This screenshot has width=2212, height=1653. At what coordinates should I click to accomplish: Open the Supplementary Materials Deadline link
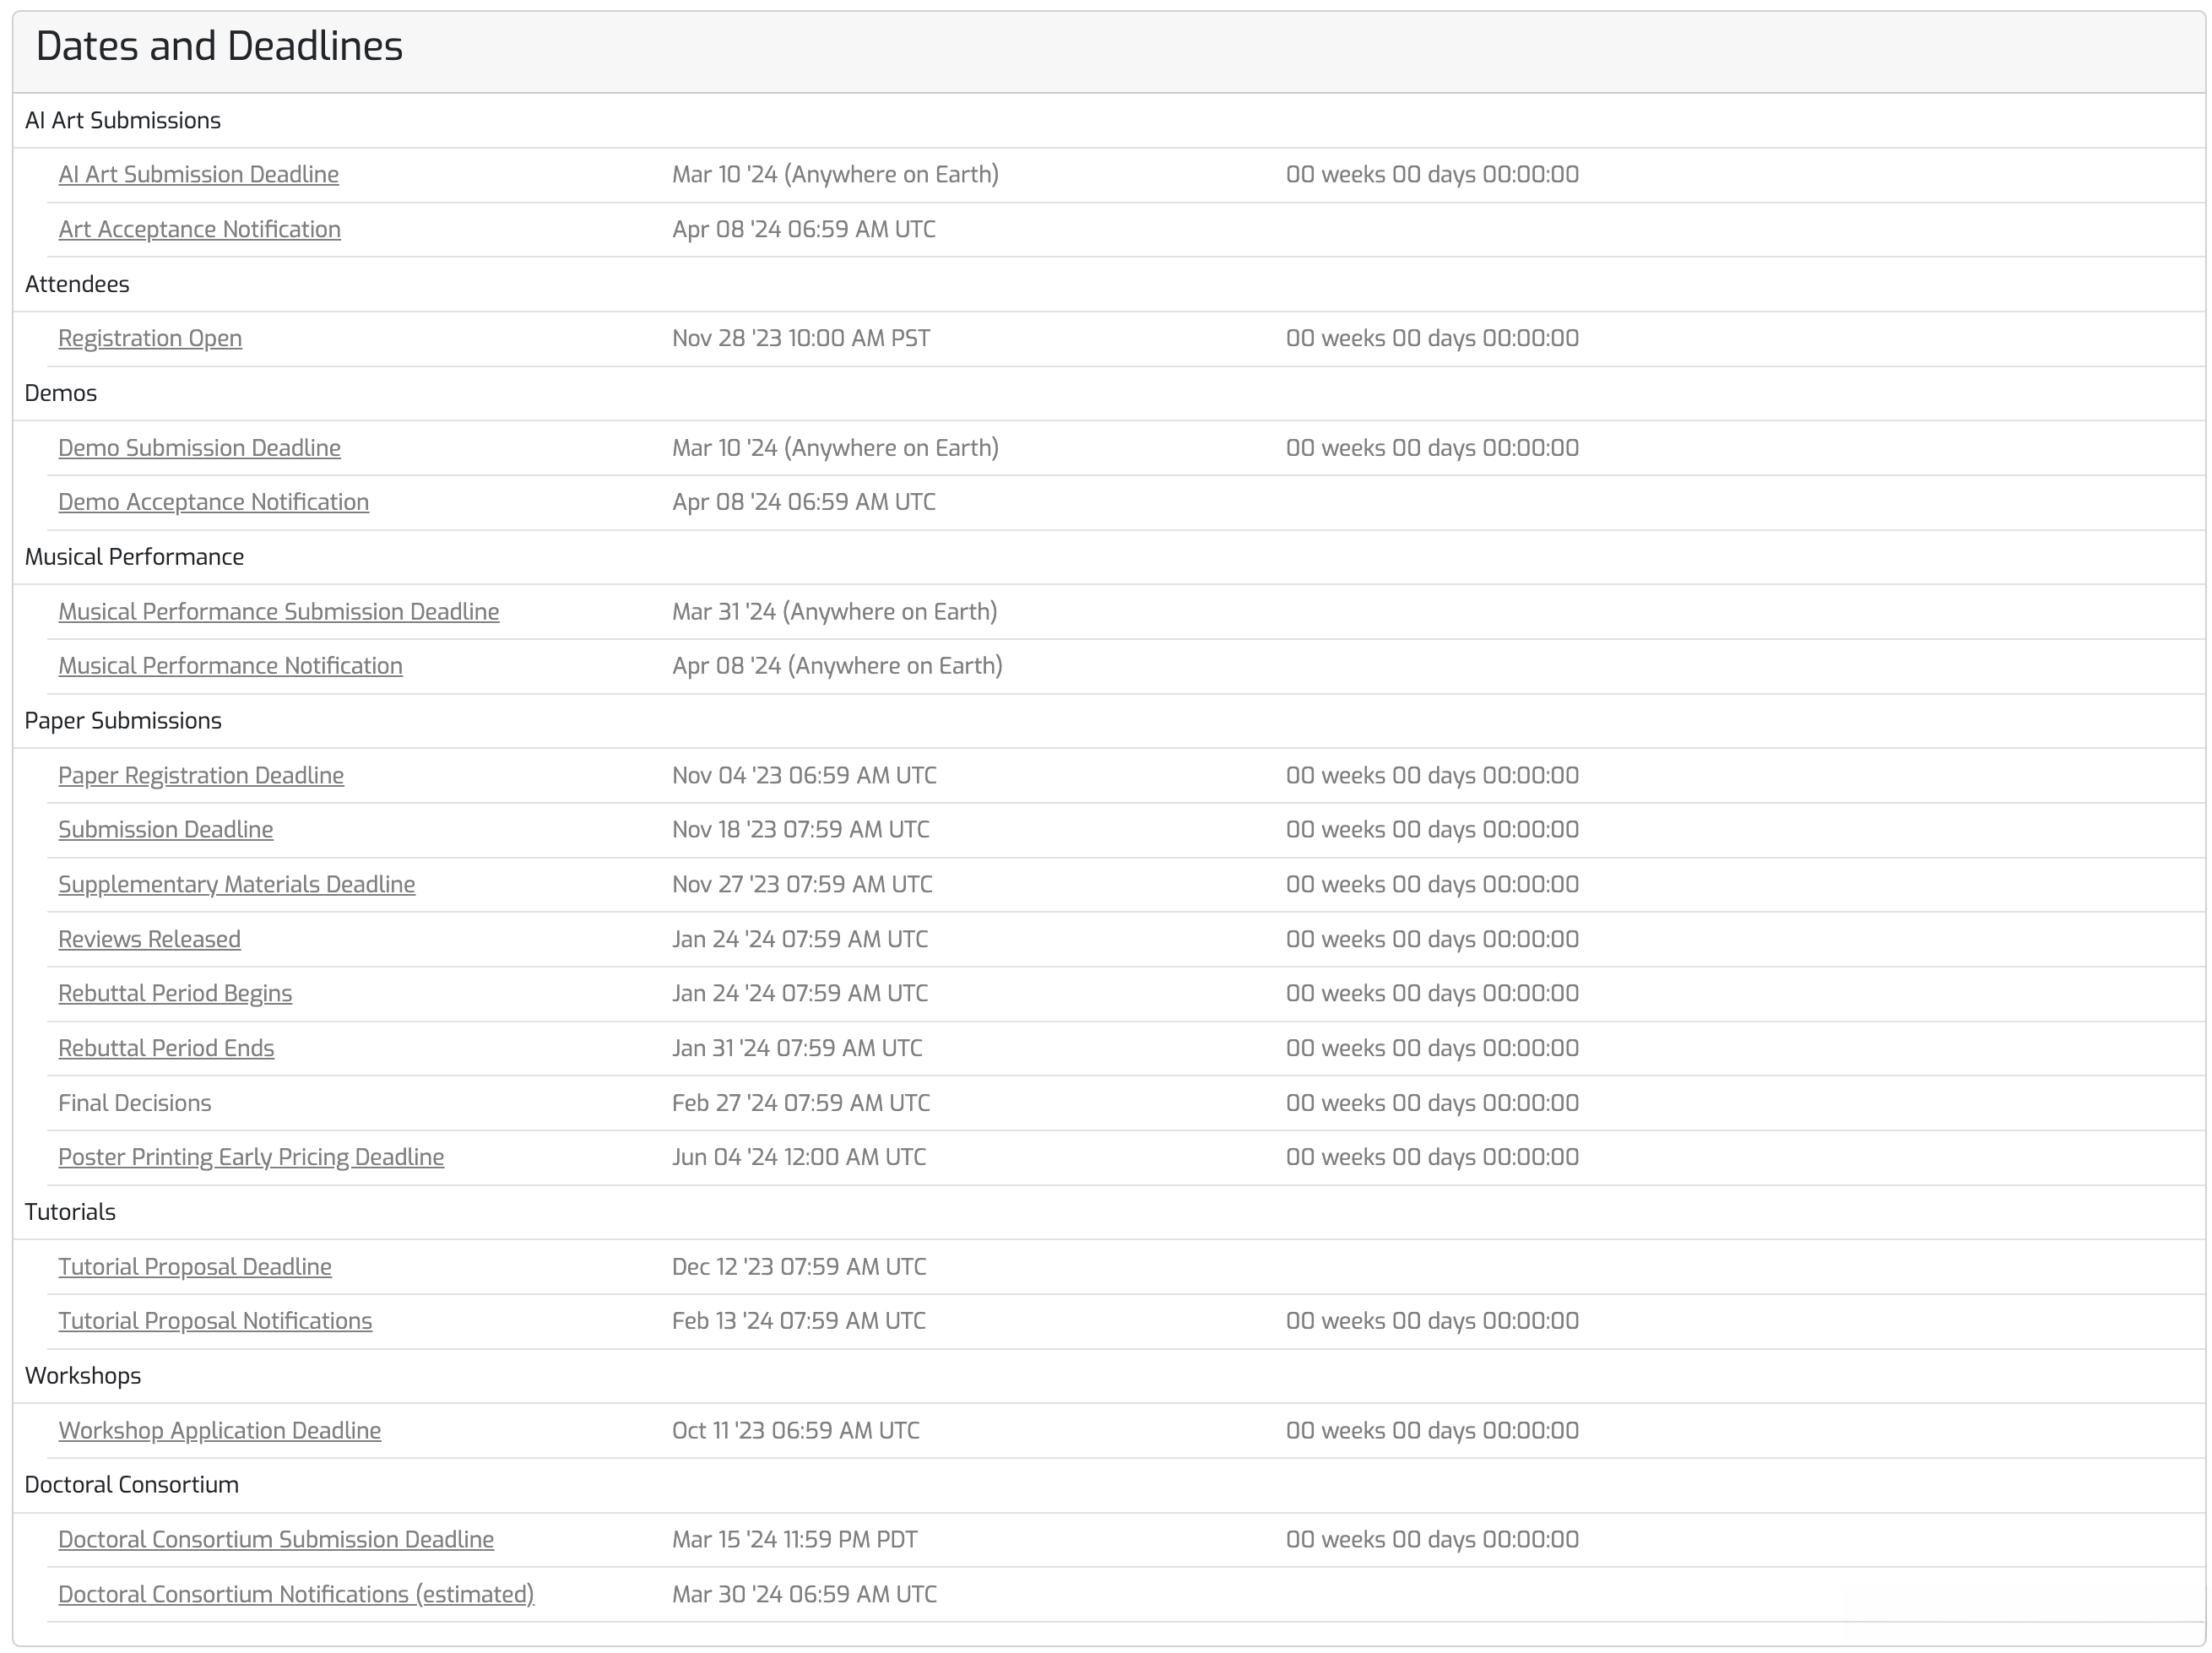coord(236,885)
